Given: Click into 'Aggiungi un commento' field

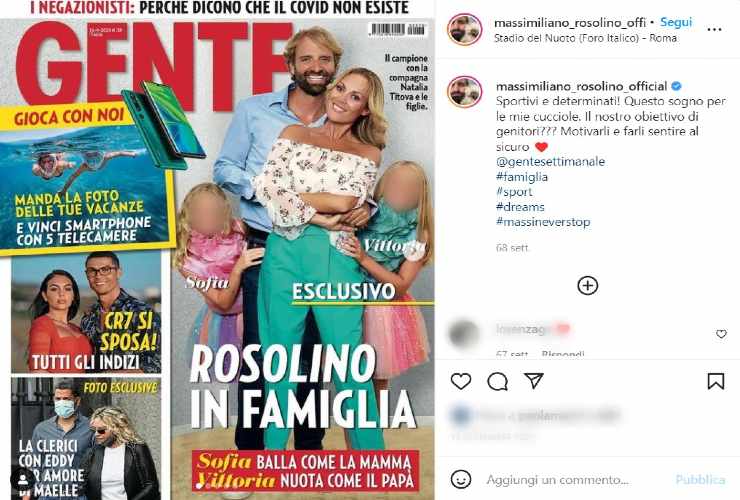Looking at the screenshot, I should (557, 480).
